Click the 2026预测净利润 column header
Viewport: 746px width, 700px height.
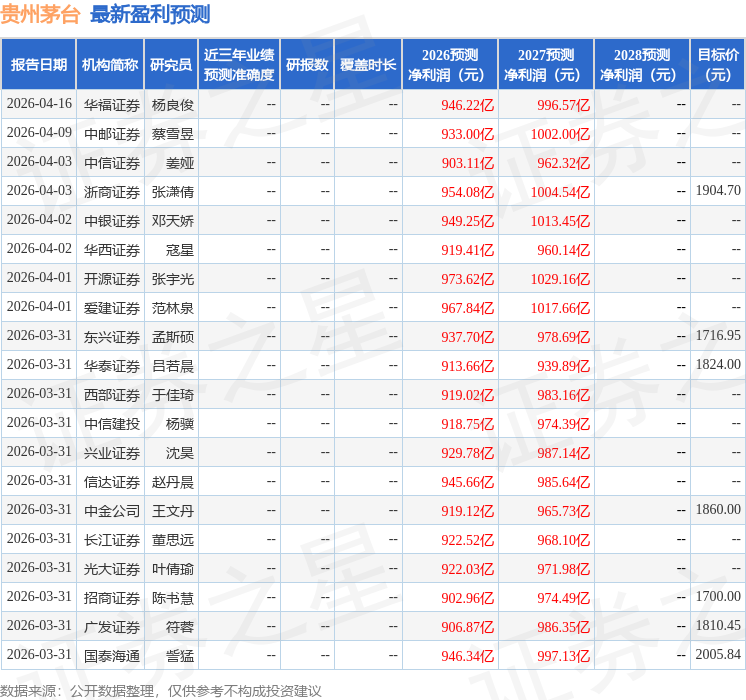tap(449, 65)
